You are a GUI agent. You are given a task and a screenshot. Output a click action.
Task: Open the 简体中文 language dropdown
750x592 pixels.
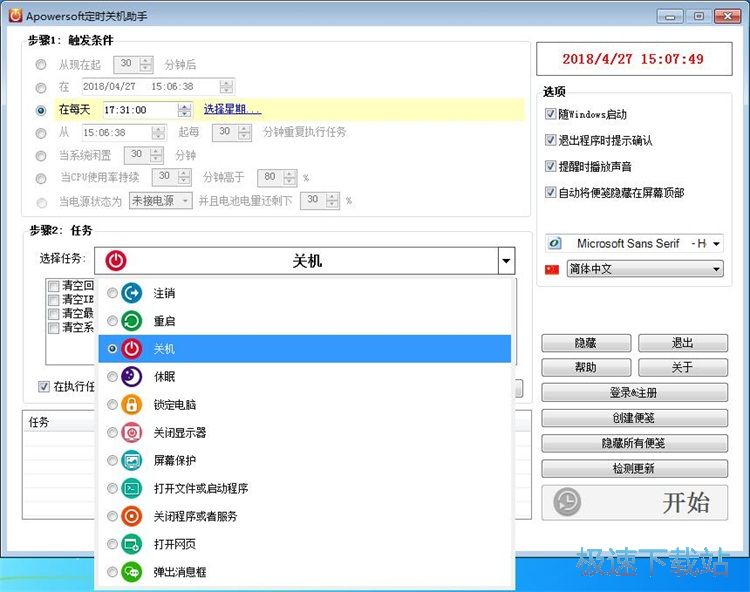[x=716, y=269]
